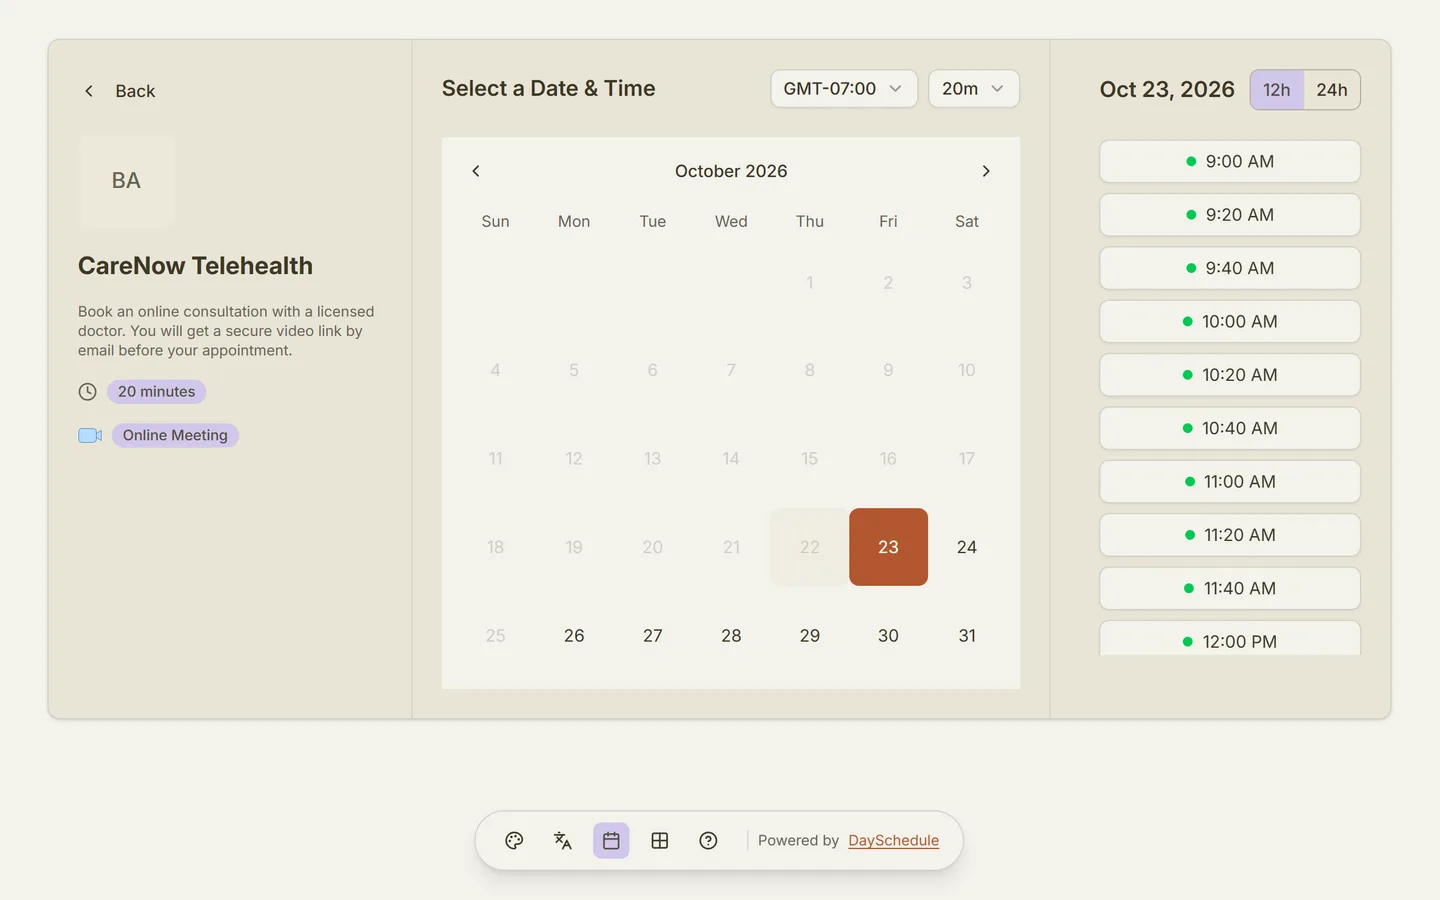Go Back to the previous page

tap(119, 91)
